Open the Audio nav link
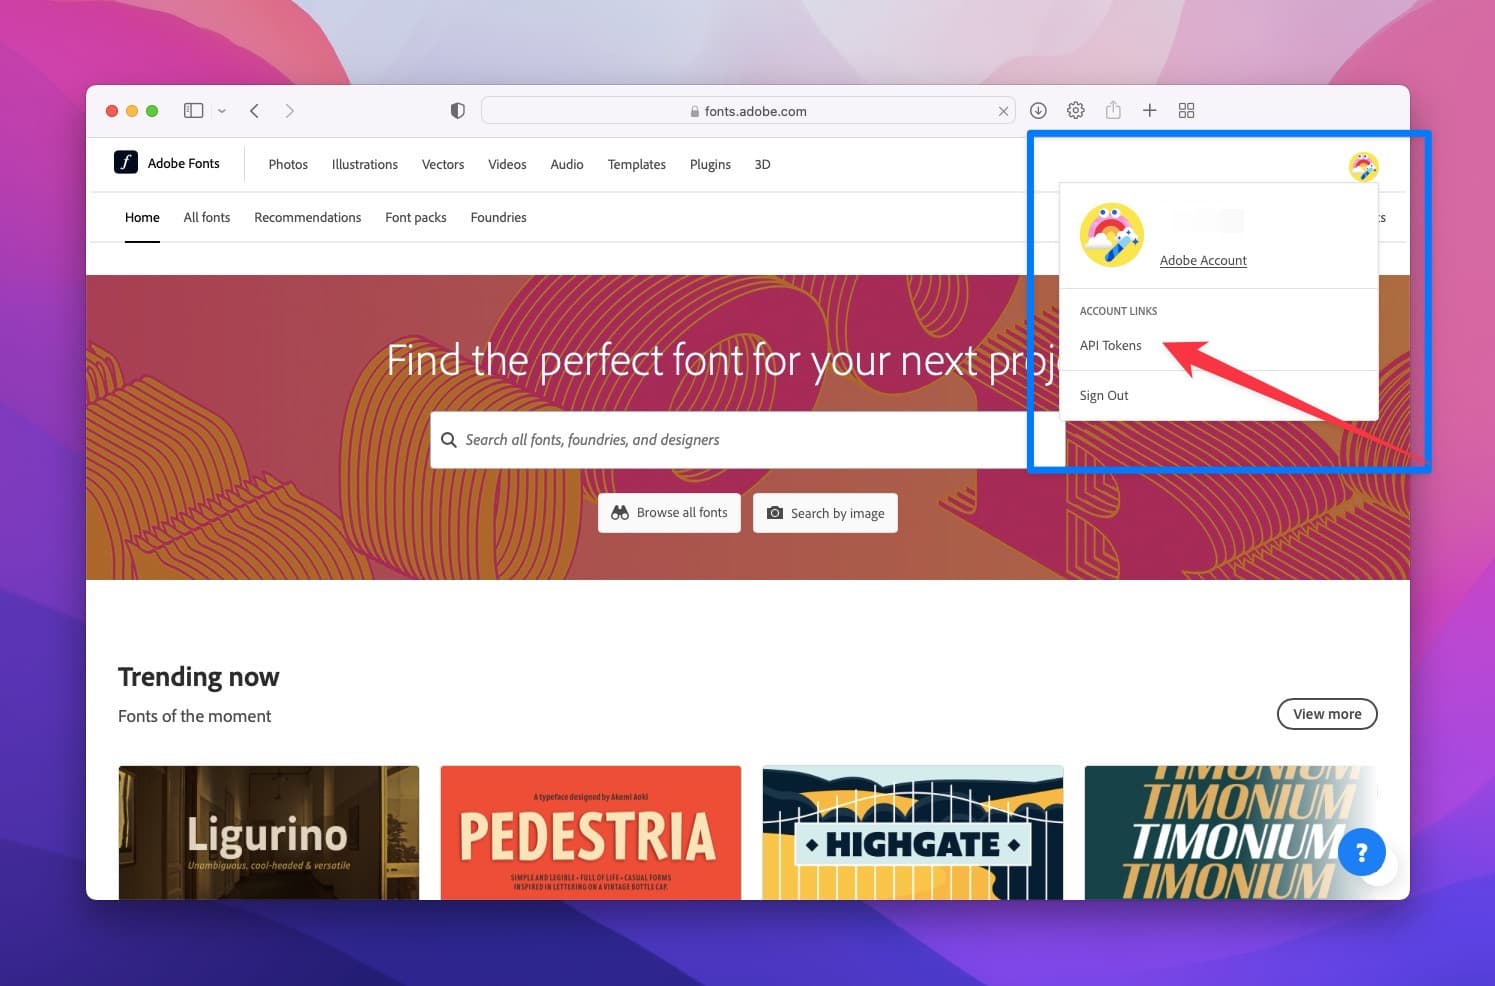The height and width of the screenshot is (986, 1495). point(567,164)
